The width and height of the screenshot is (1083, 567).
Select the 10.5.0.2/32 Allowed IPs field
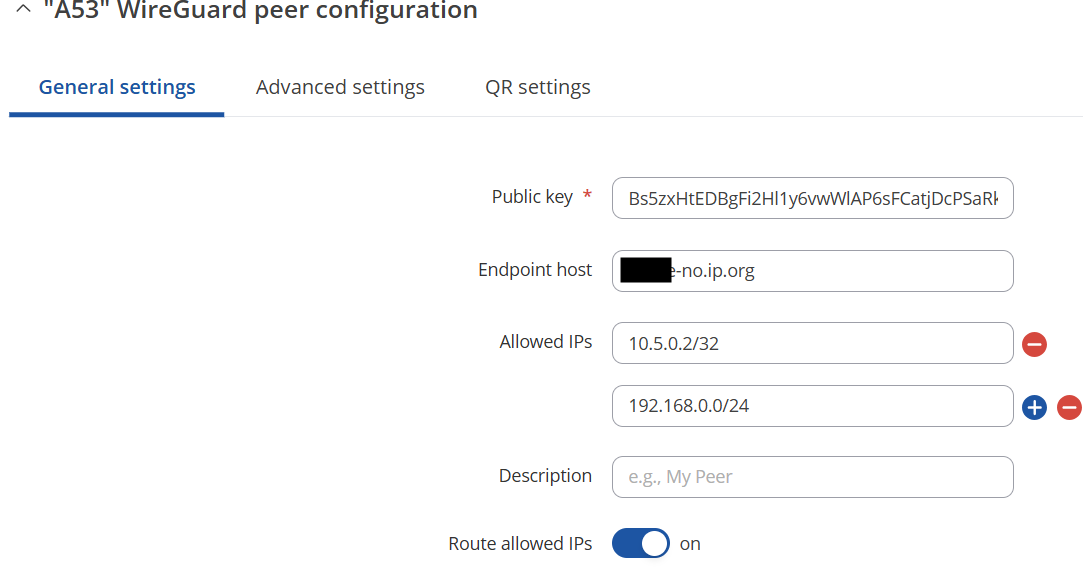(x=812, y=343)
